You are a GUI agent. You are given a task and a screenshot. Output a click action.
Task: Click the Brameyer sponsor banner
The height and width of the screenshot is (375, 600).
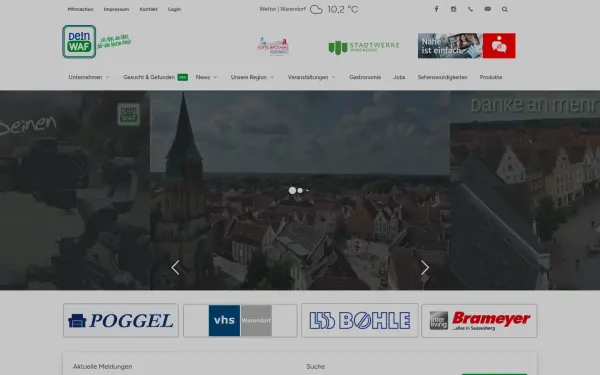[479, 321]
